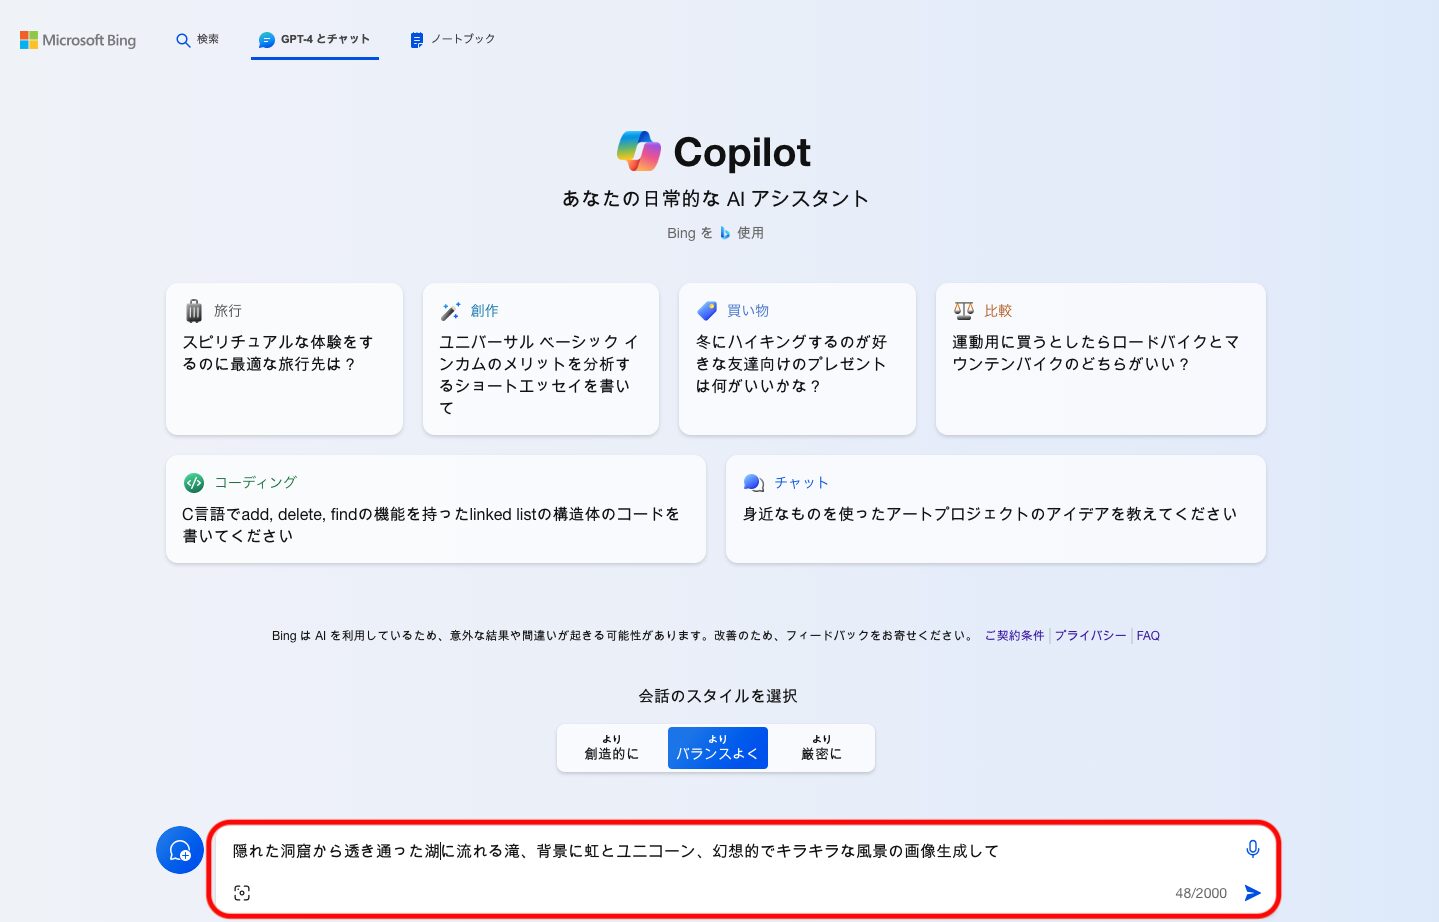Click the 旅行 luggage icon
This screenshot has height=922, width=1439.
(194, 311)
